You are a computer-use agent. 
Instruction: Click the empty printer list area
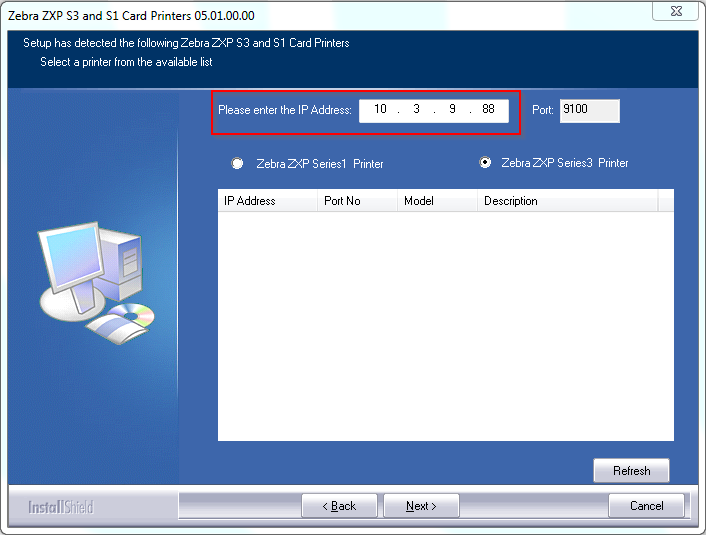(446, 326)
